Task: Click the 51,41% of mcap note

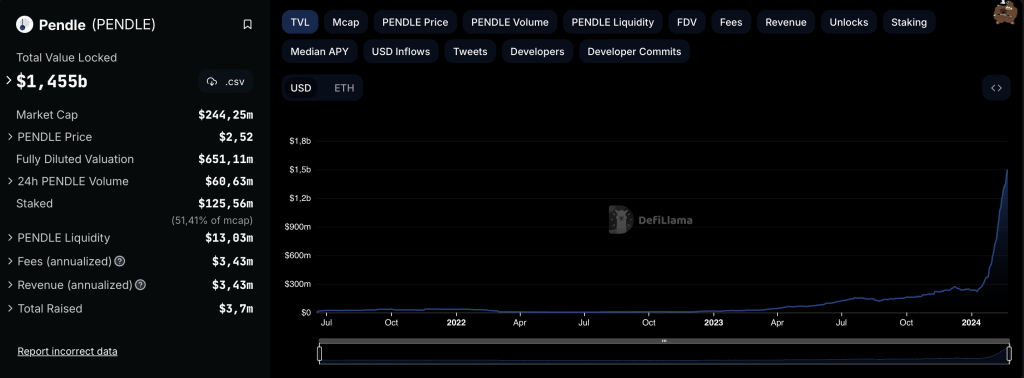Action: click(212, 220)
